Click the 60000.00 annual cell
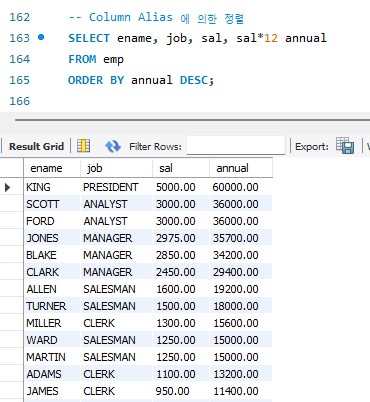The width and height of the screenshot is (370, 402). point(241,187)
